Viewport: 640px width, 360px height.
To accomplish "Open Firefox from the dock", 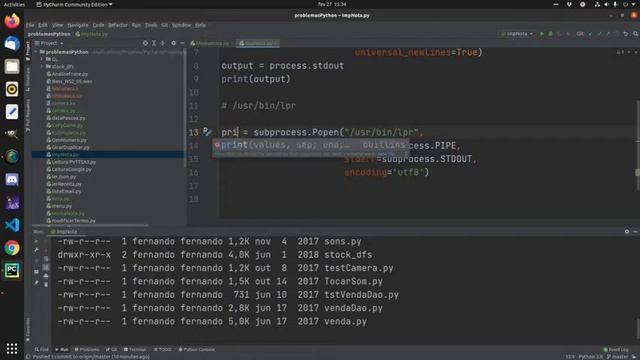I will coord(12,21).
